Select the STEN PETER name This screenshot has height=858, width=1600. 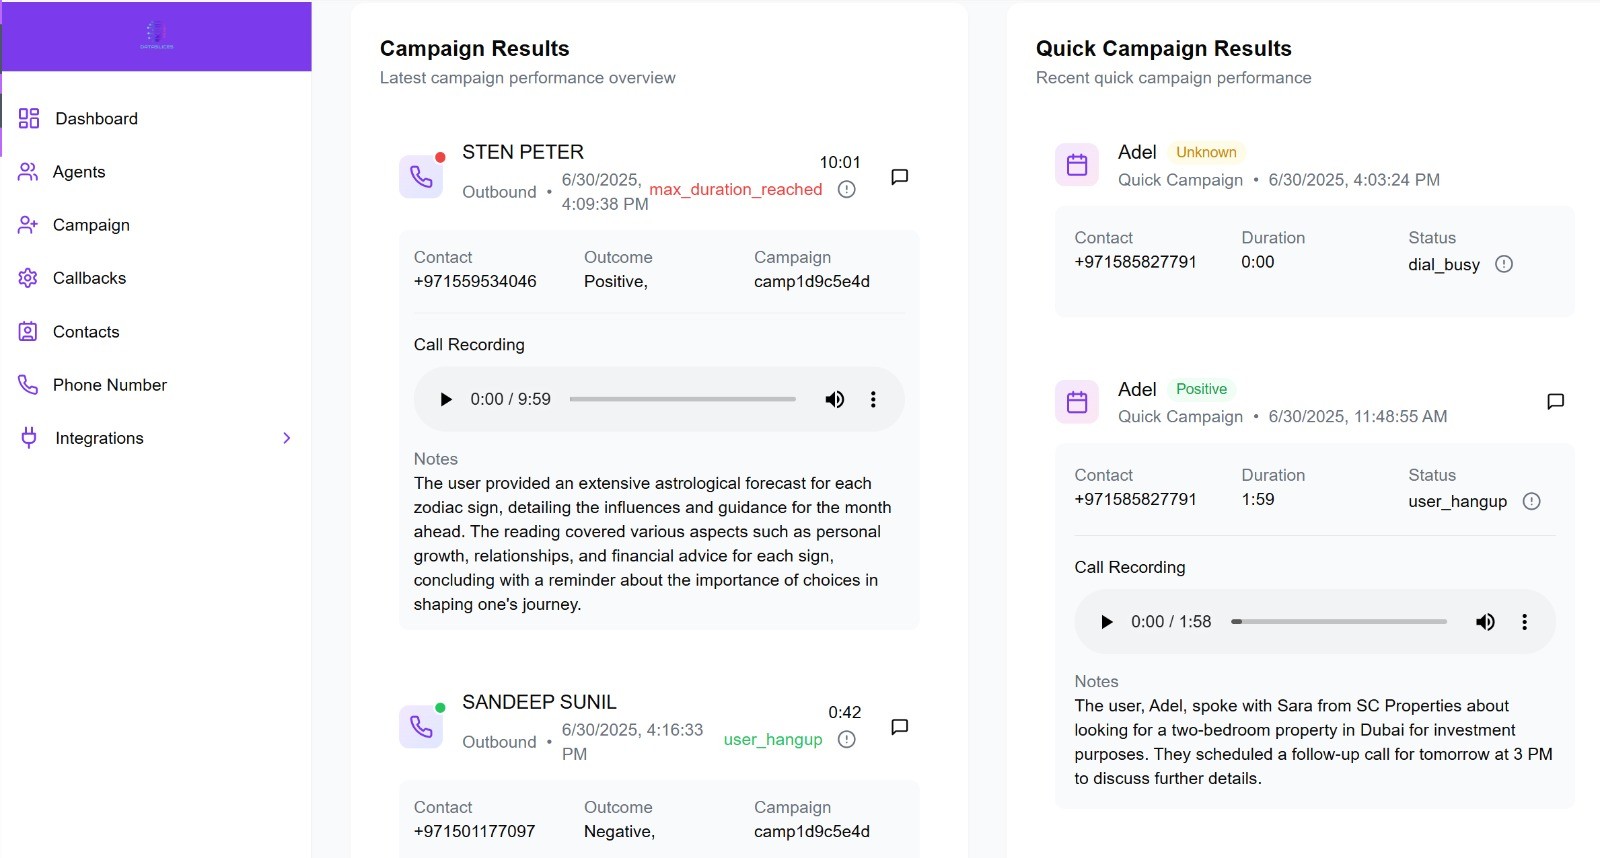click(x=523, y=152)
